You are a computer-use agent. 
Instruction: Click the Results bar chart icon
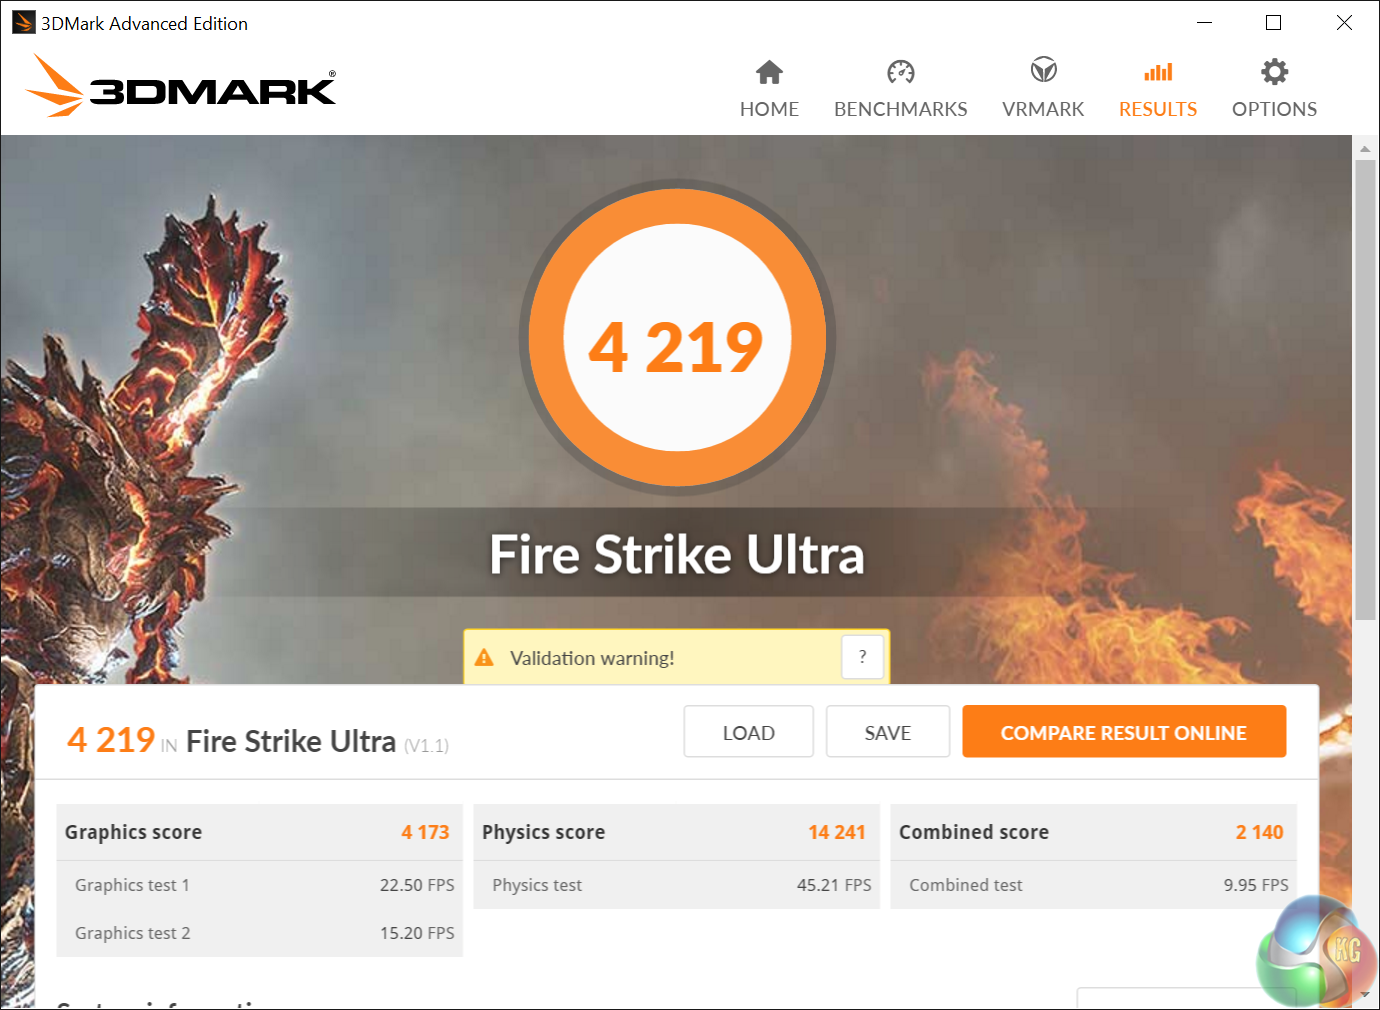pyautogui.click(x=1158, y=72)
